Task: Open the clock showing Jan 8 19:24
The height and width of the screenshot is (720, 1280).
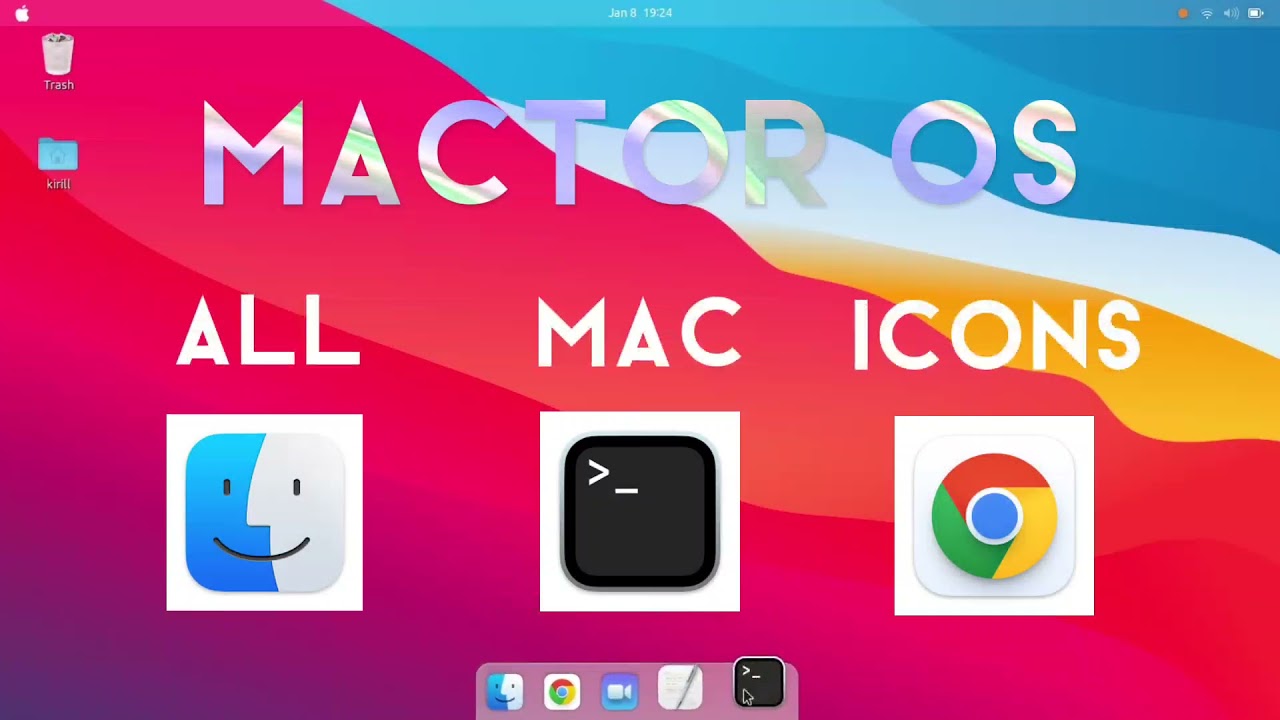Action: (640, 13)
